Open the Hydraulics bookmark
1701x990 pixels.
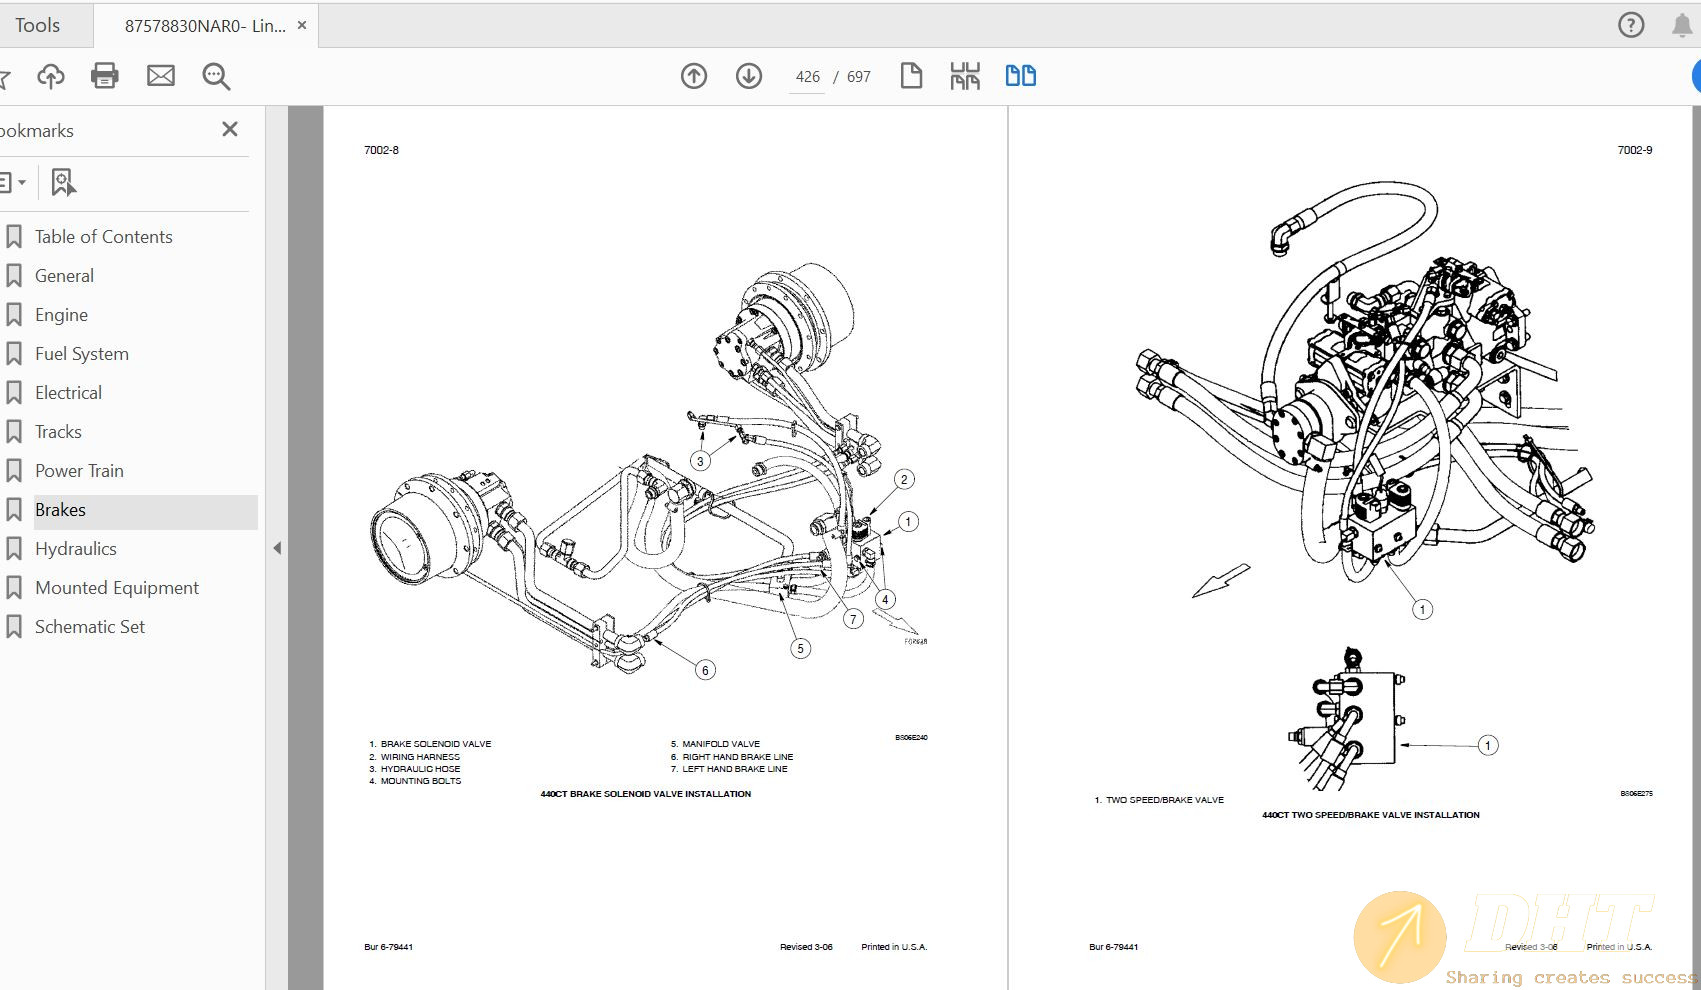[x=76, y=549]
